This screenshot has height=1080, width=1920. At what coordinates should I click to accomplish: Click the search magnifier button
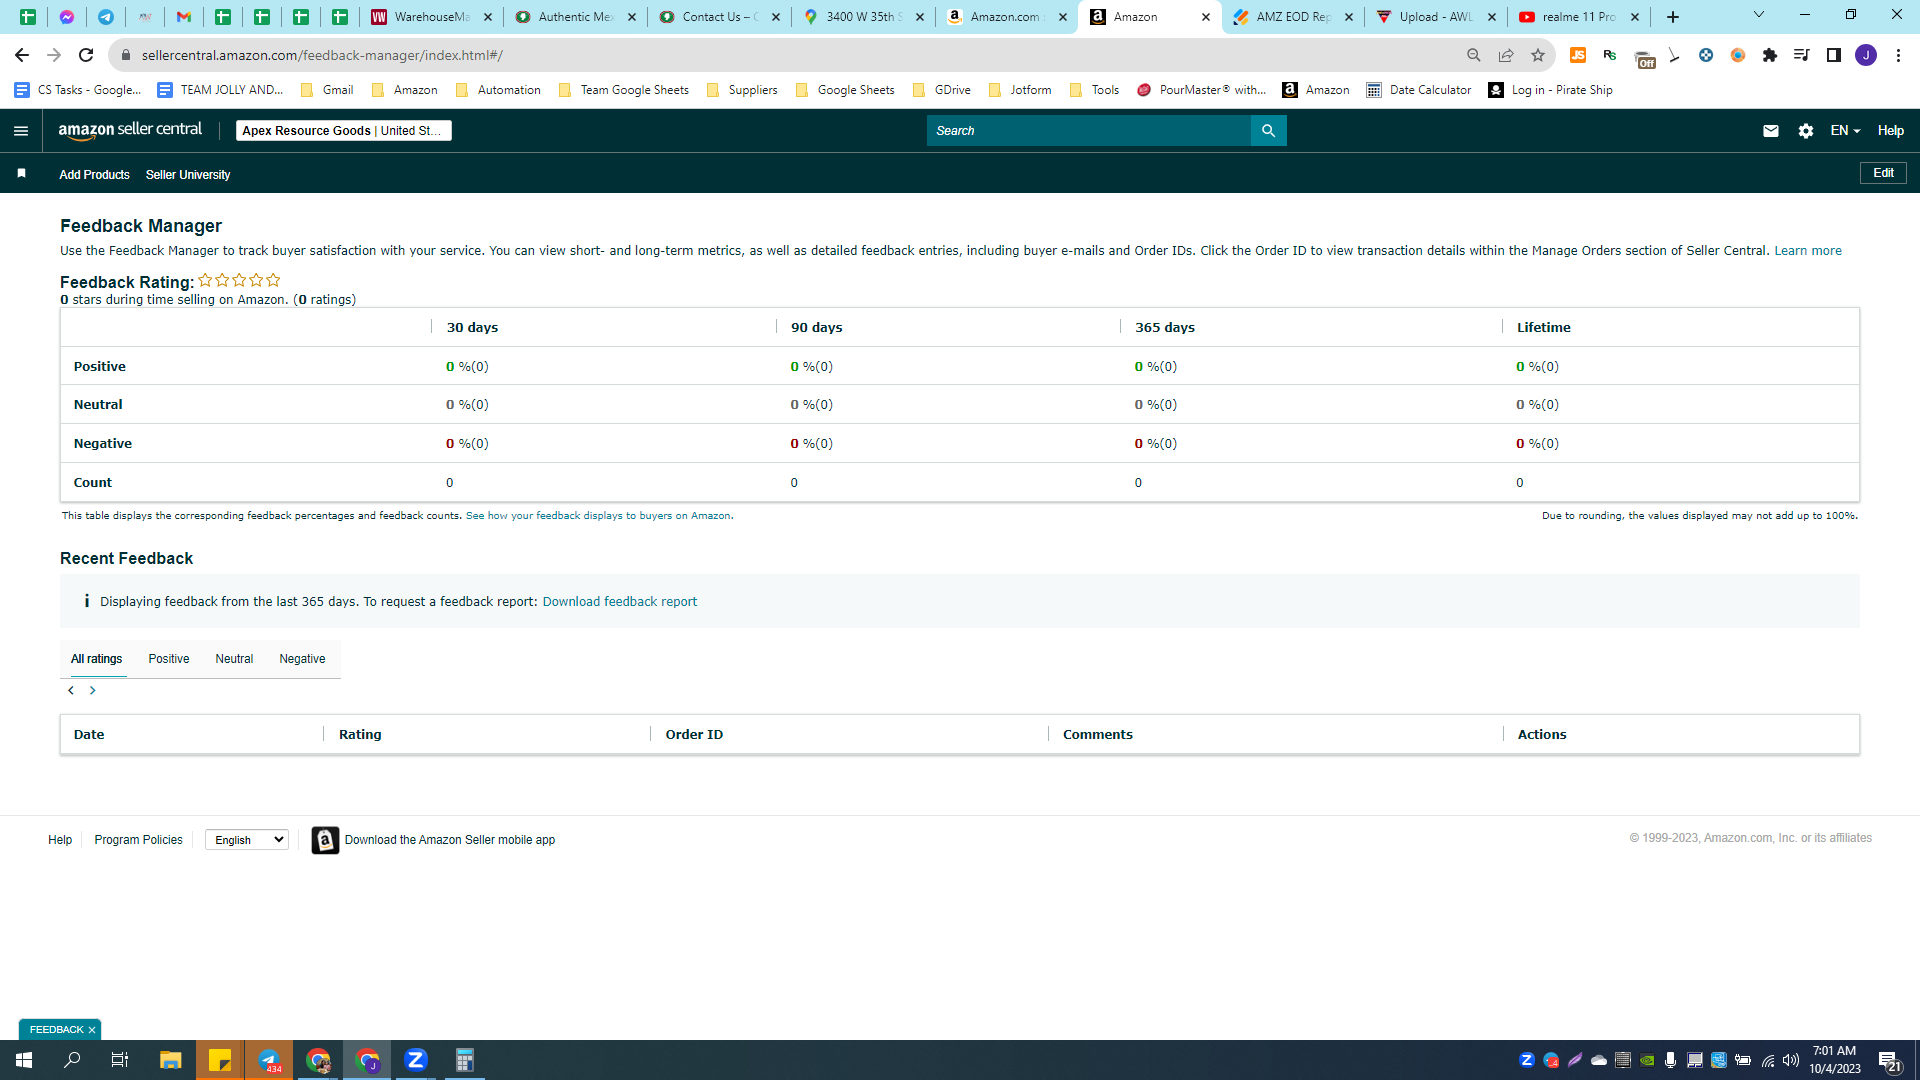[1268, 131]
